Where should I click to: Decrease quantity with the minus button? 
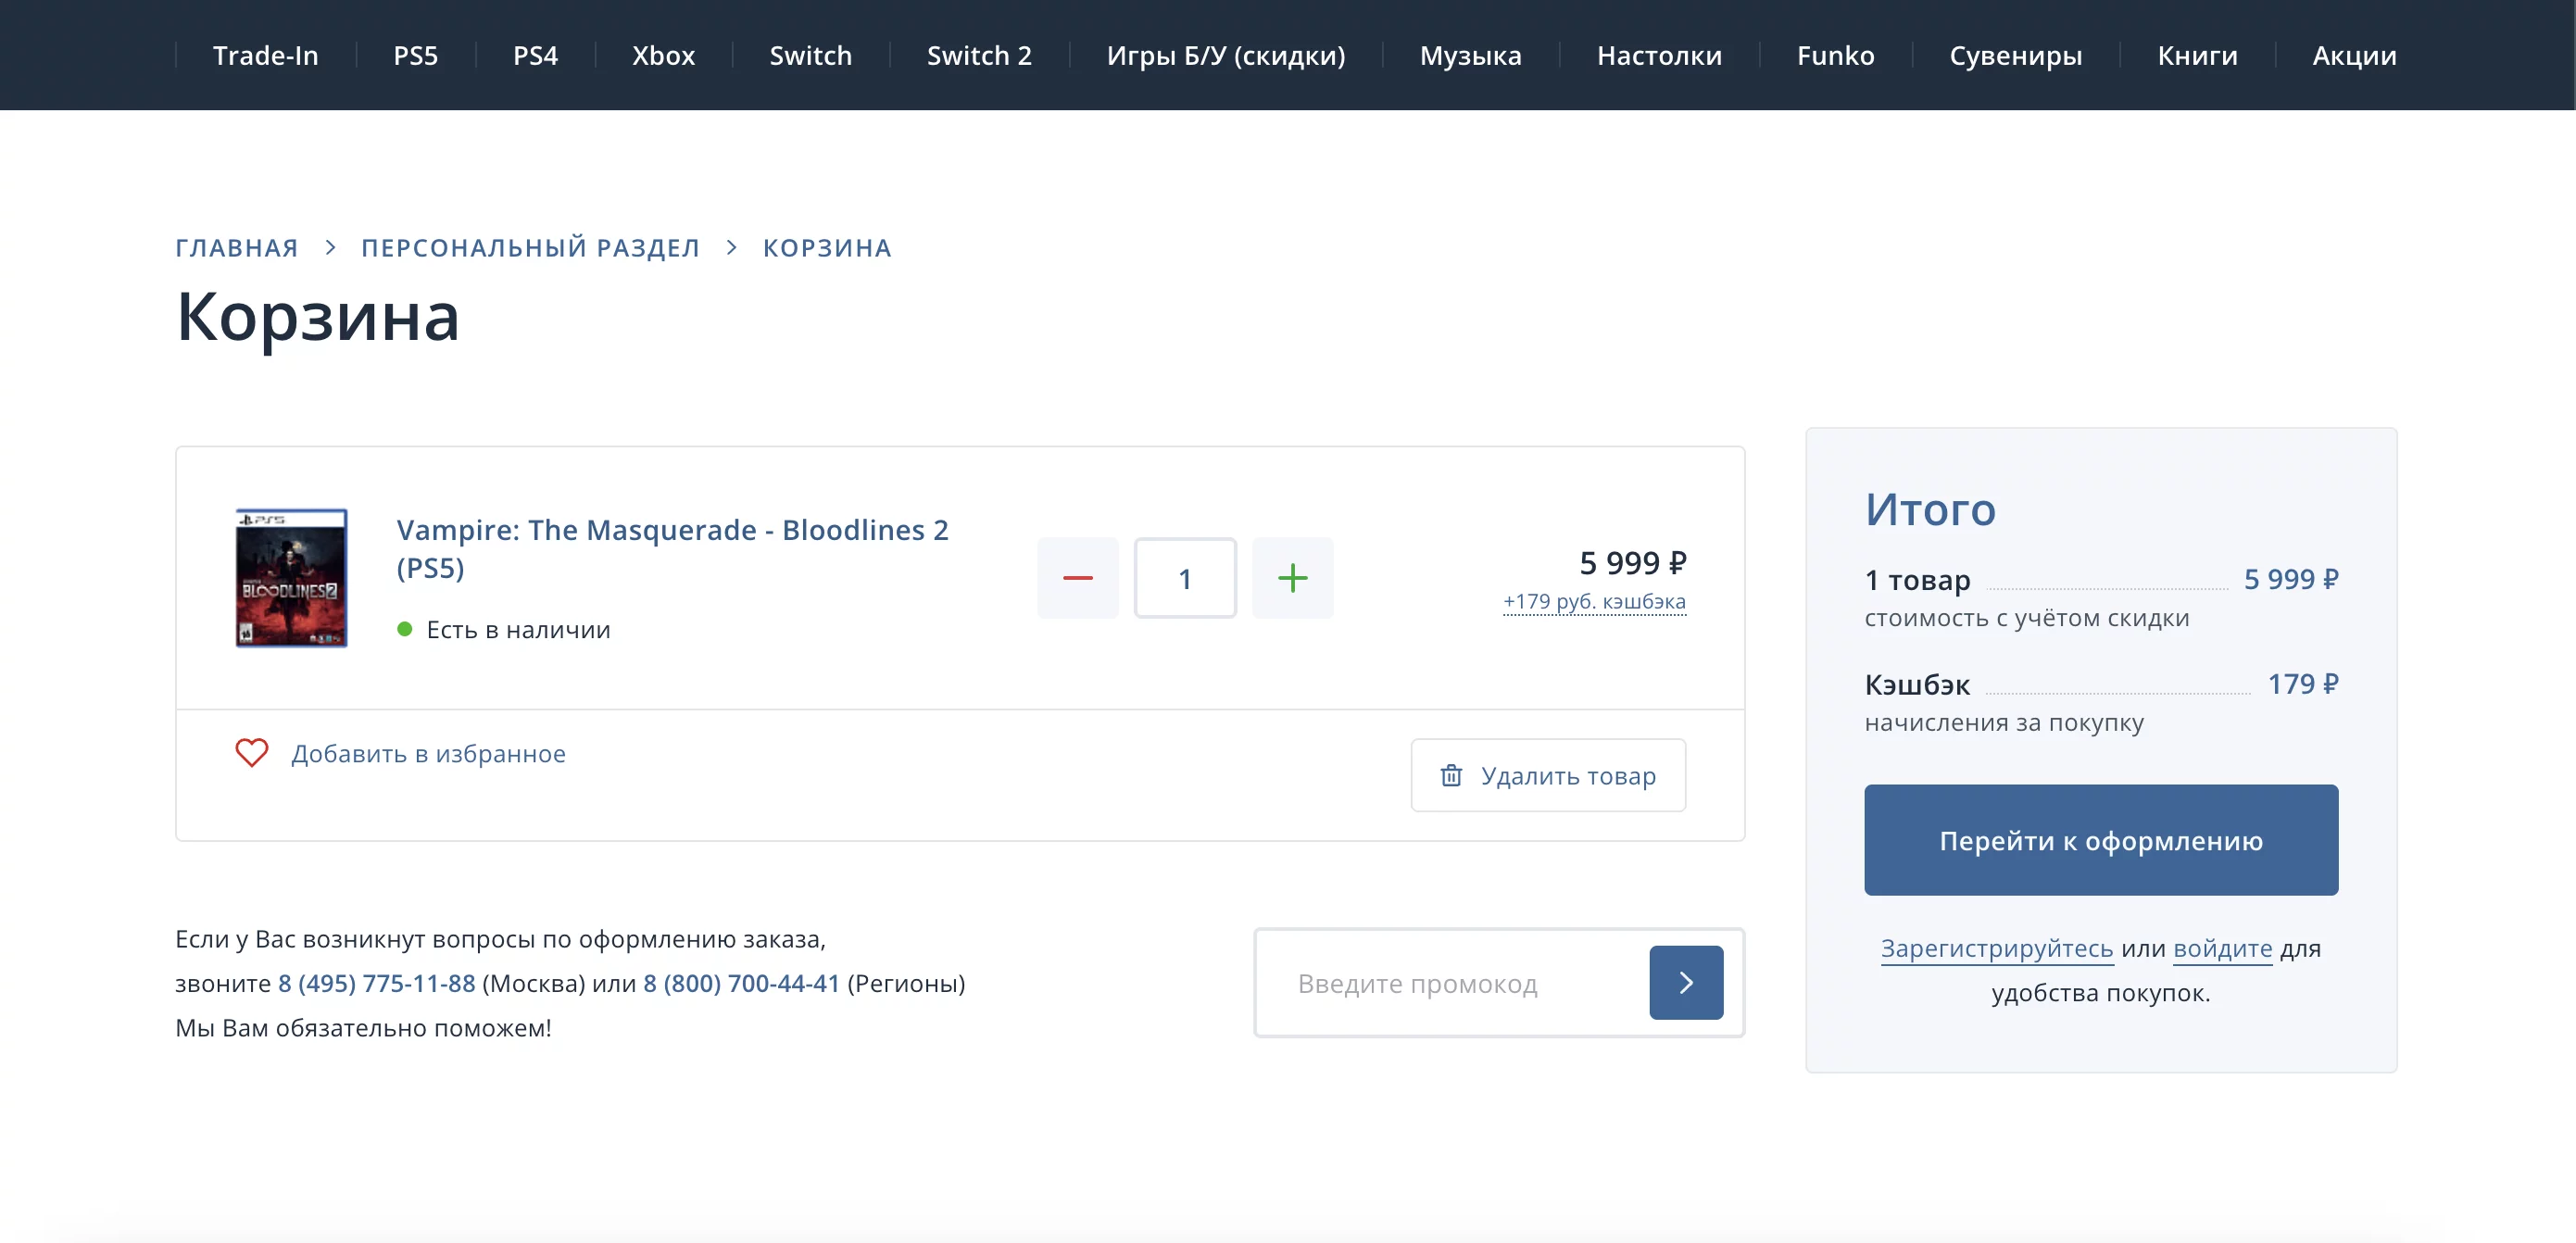[x=1077, y=578]
